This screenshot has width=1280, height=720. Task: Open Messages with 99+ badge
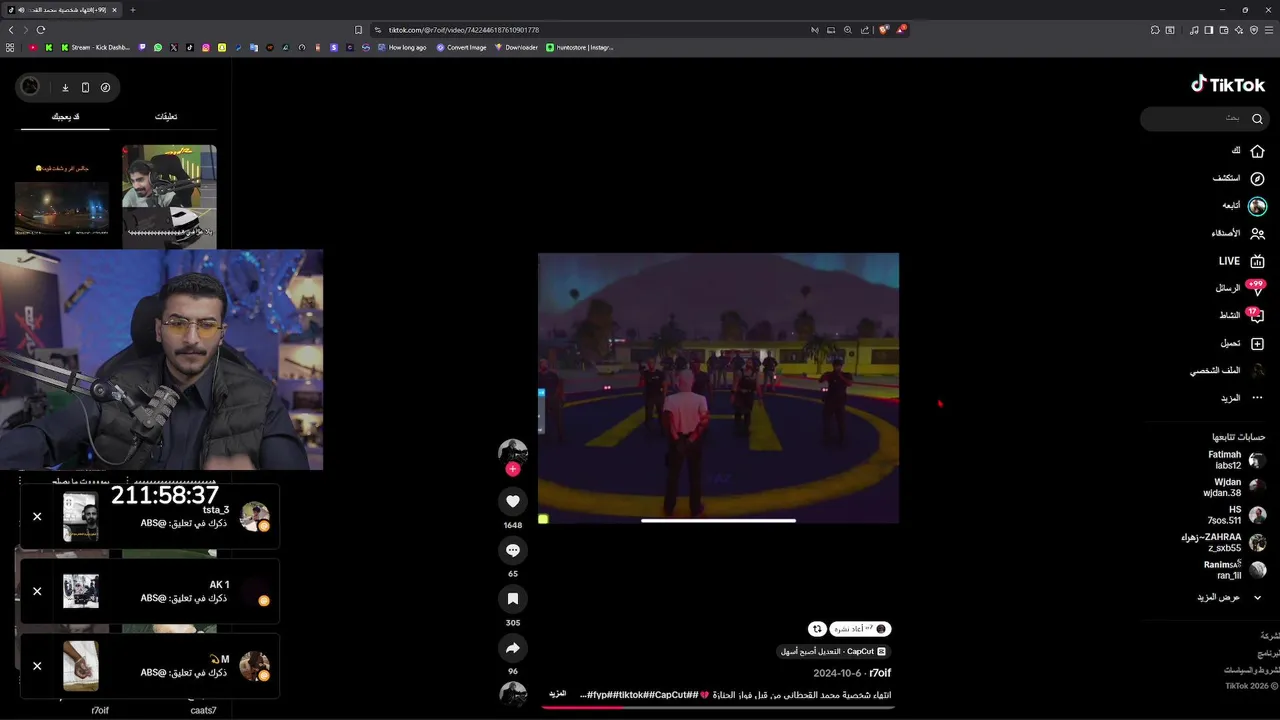[x=1256, y=288]
